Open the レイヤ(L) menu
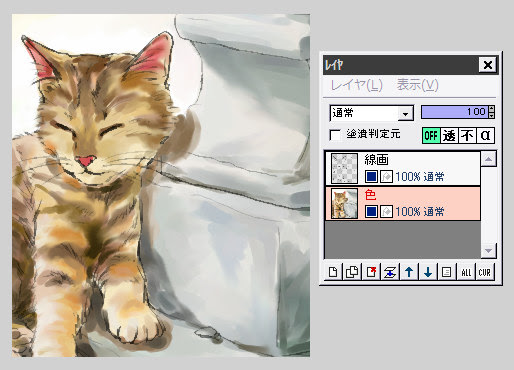 tap(356, 85)
